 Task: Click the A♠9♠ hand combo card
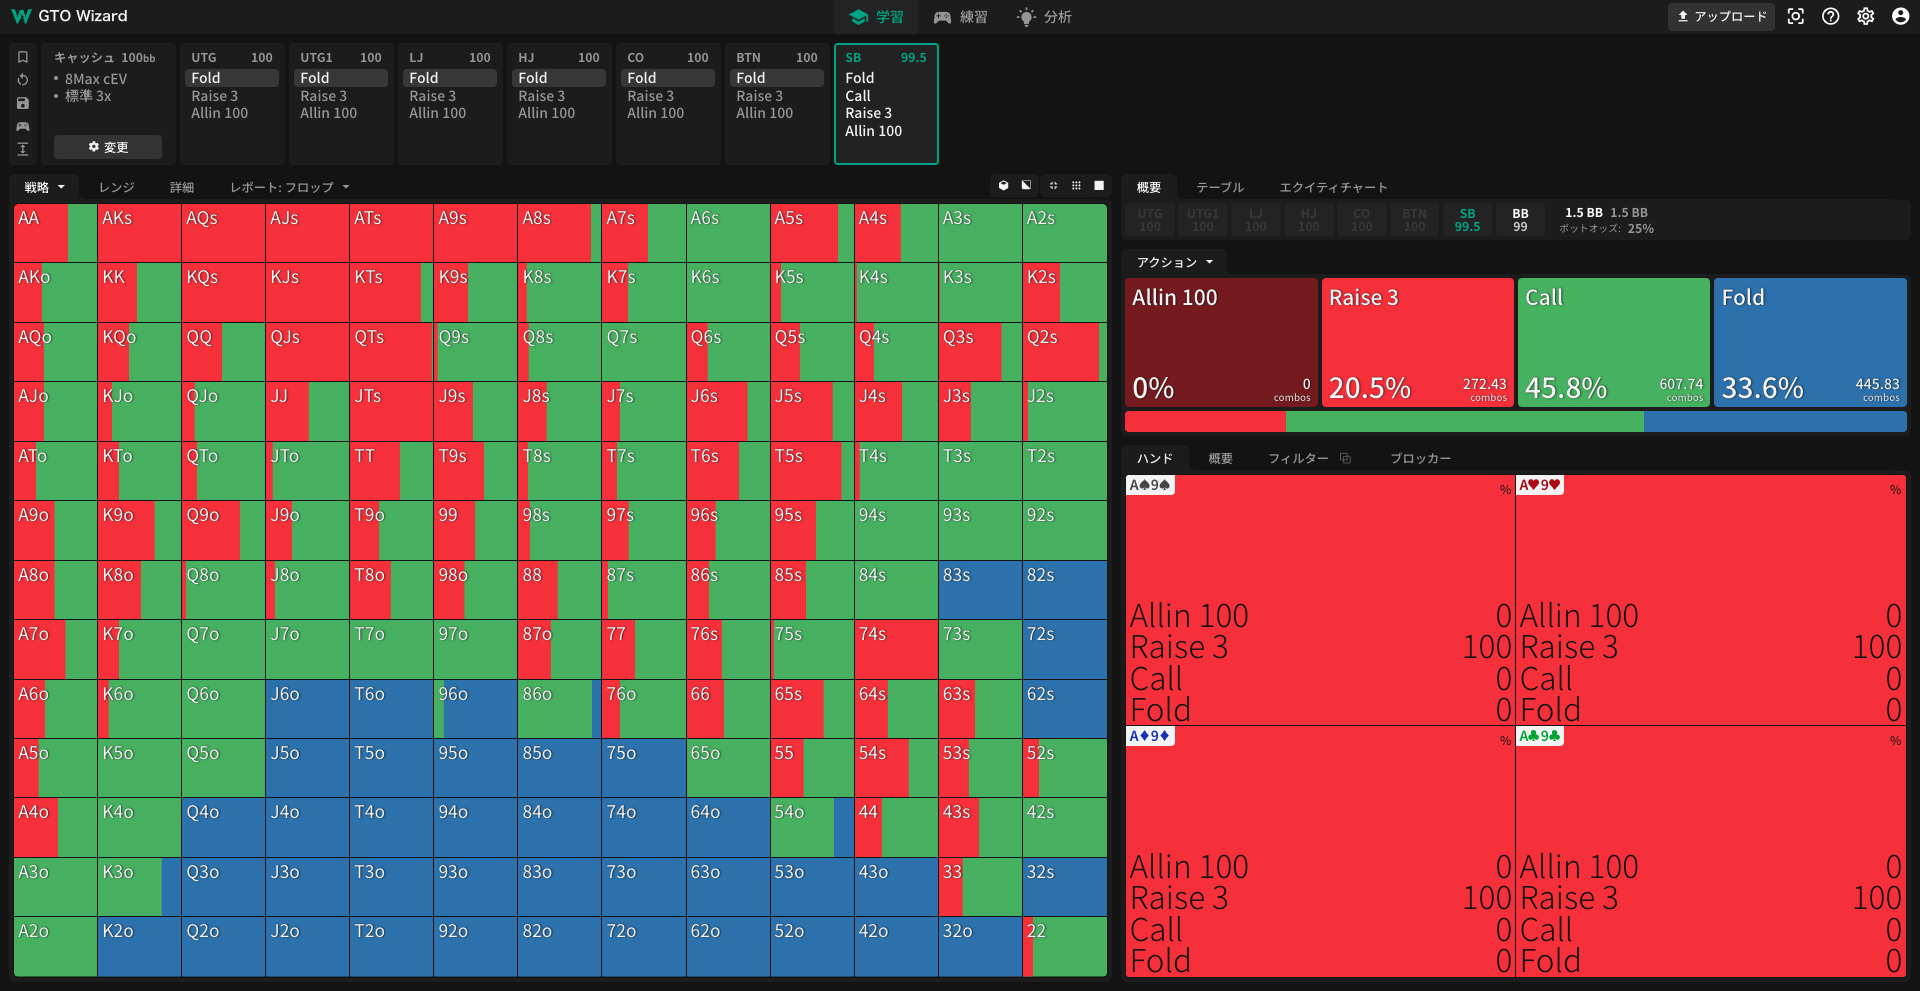(x=1320, y=600)
